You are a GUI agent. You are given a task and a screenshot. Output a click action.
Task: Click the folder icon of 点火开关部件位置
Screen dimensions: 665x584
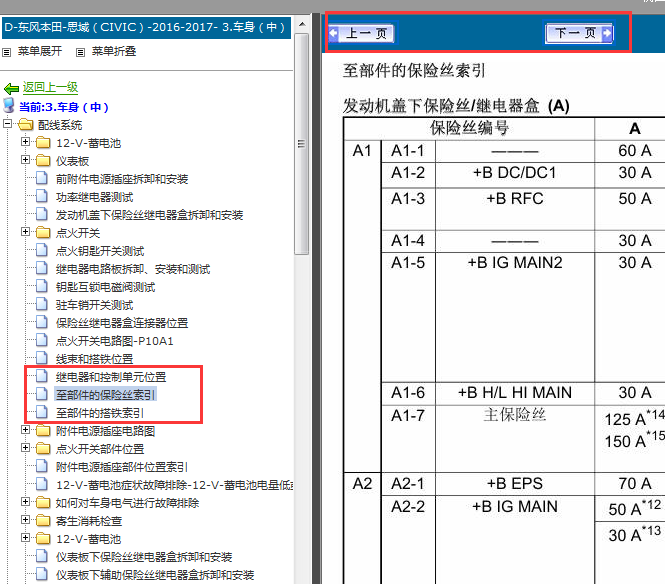click(43, 448)
